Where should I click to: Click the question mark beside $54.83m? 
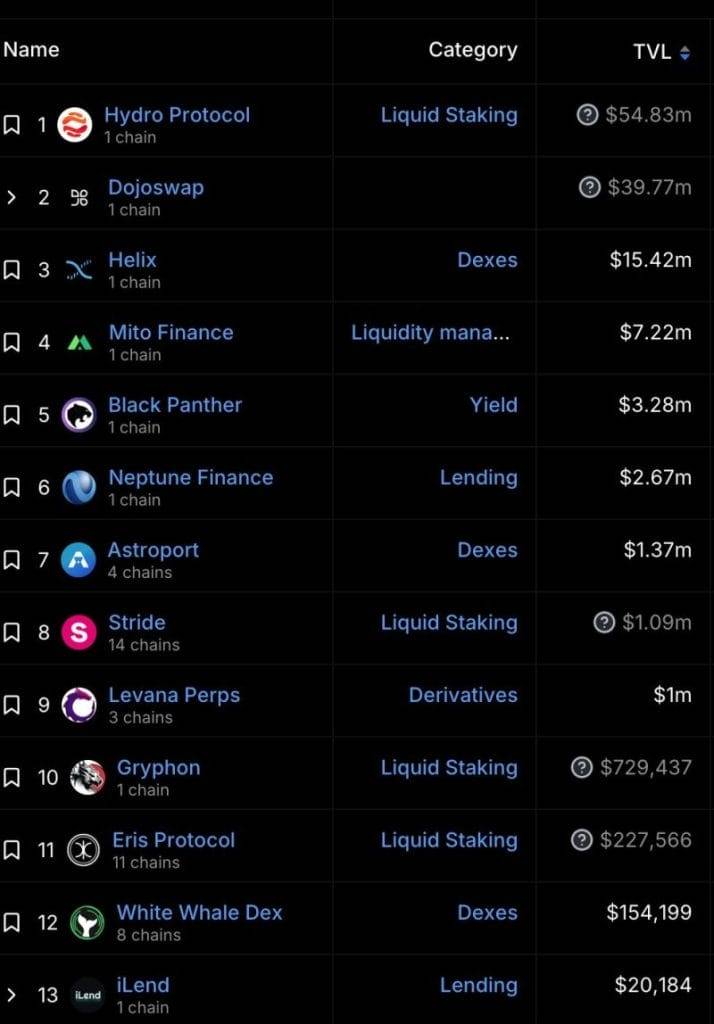[x=587, y=115]
